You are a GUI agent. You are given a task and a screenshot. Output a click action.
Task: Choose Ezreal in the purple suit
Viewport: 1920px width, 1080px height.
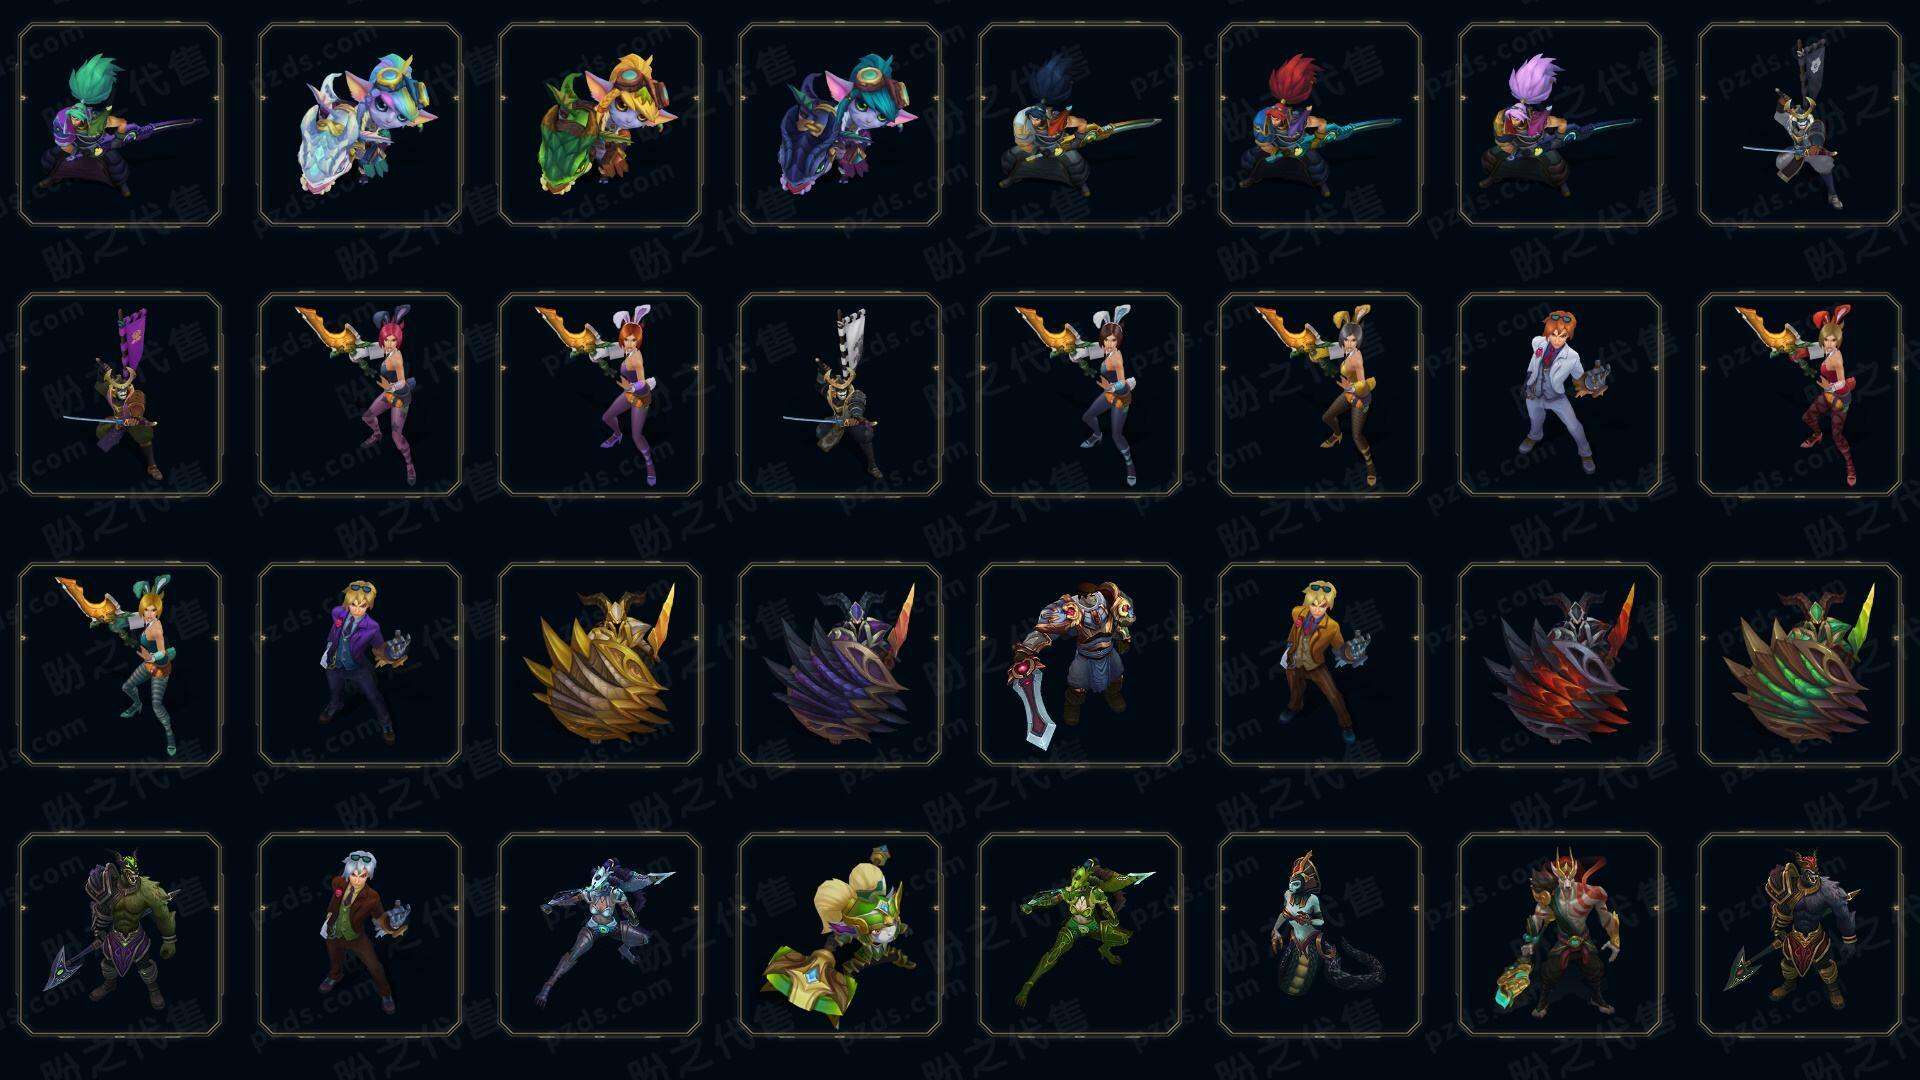360,664
